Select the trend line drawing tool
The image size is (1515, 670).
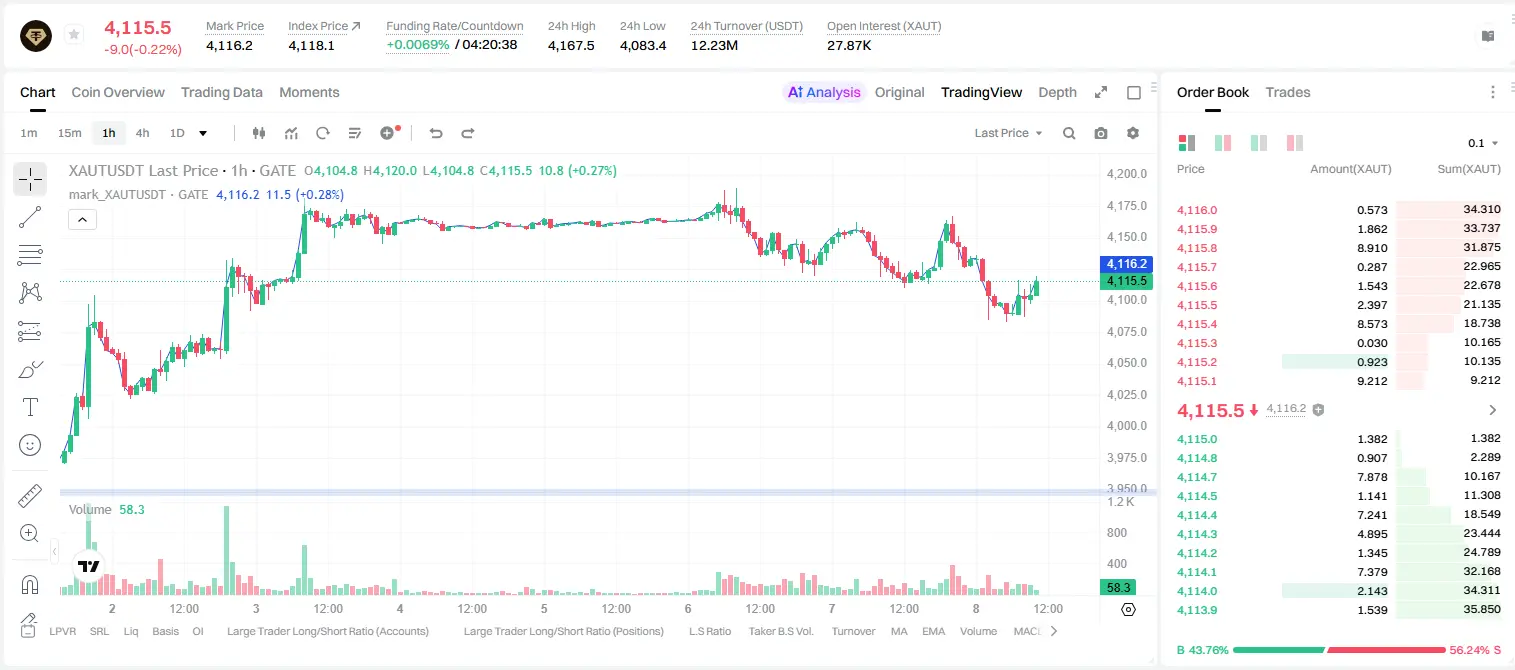30,217
